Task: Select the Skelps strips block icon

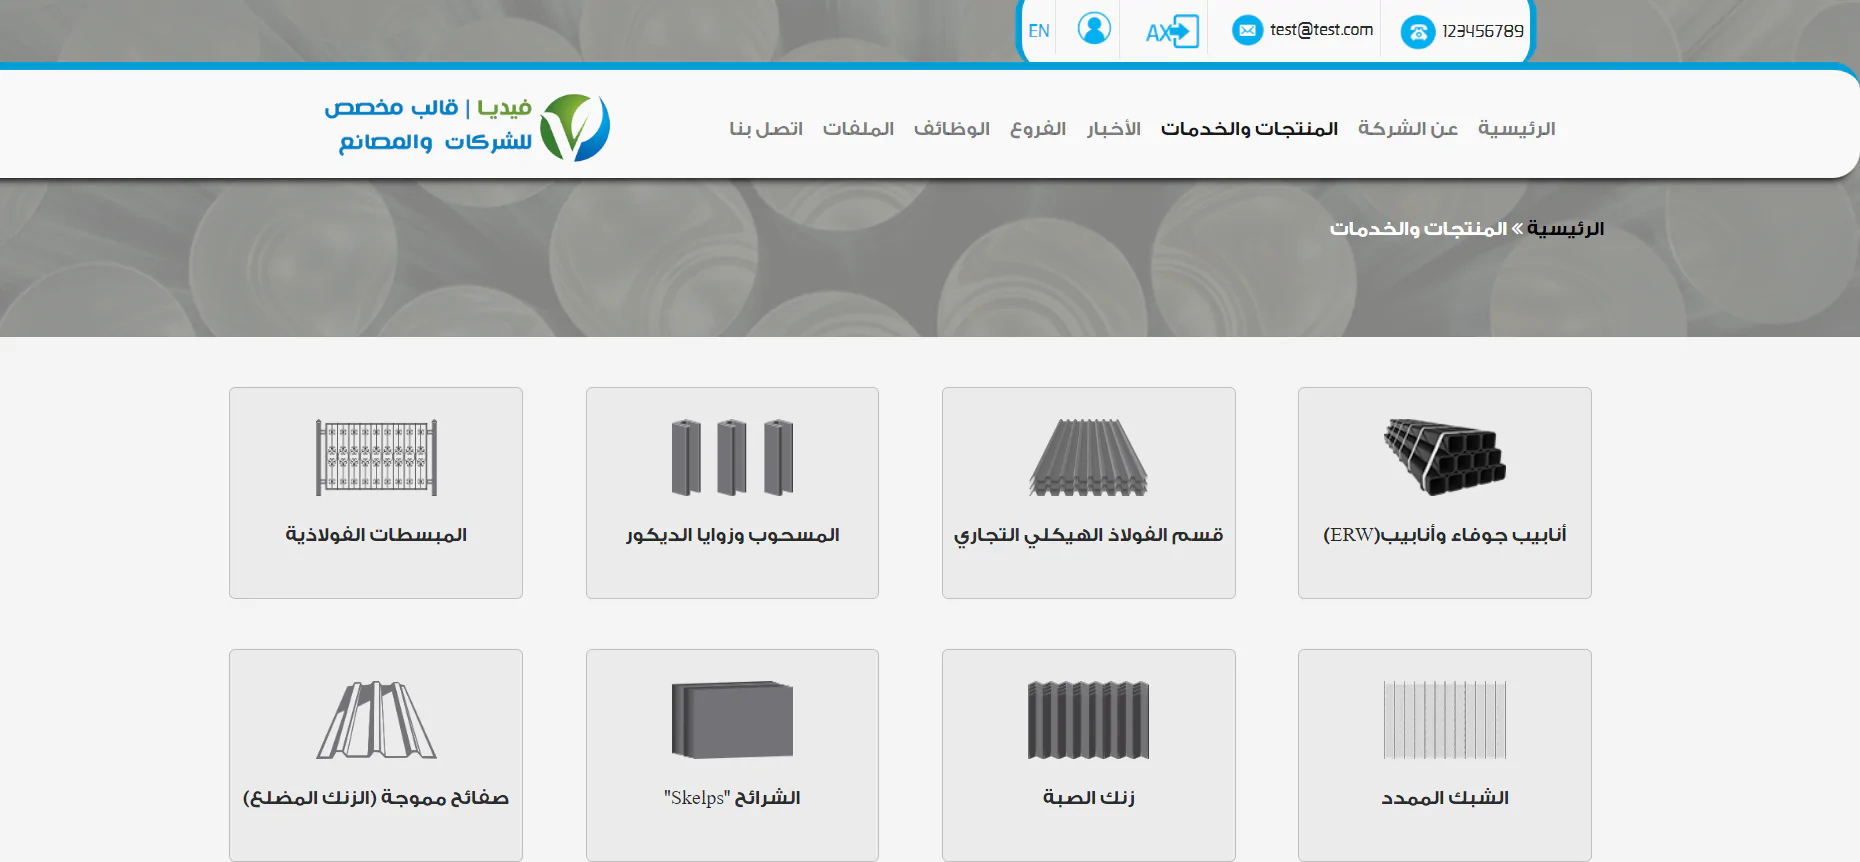Action: pyautogui.click(x=732, y=720)
